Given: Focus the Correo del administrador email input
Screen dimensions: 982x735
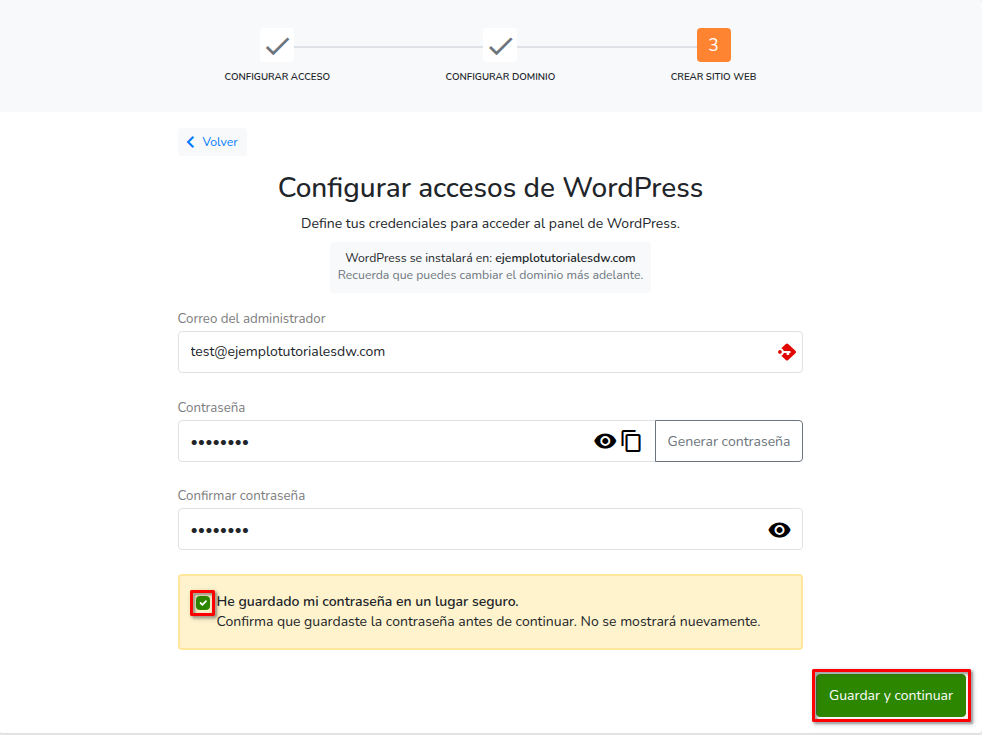Looking at the screenshot, I should [470, 352].
